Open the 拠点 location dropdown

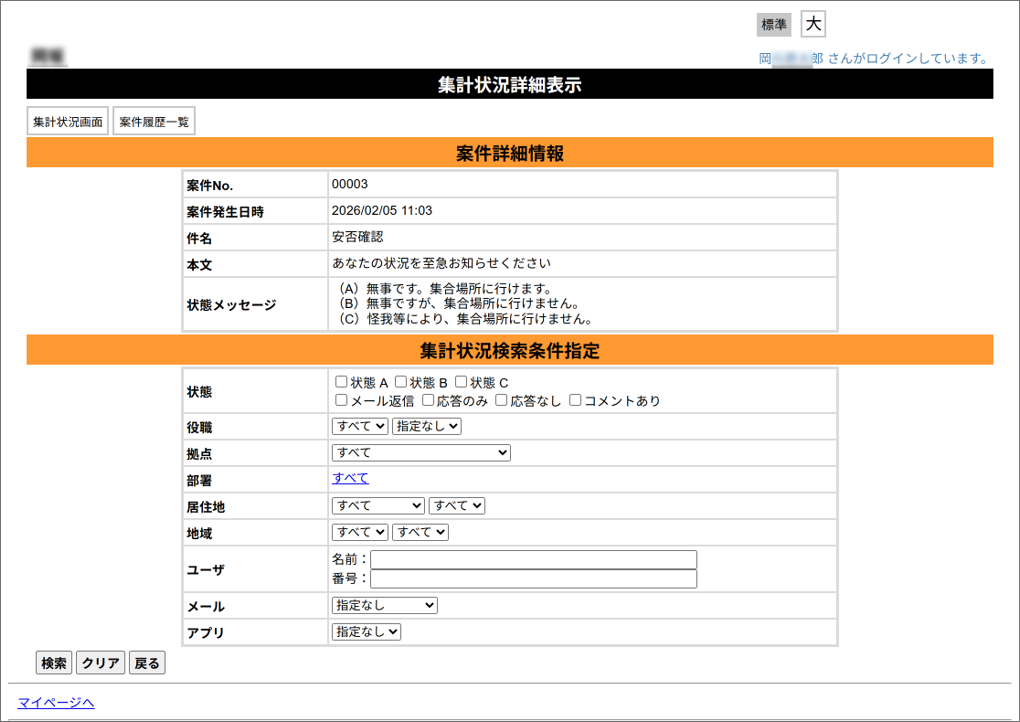[420, 452]
